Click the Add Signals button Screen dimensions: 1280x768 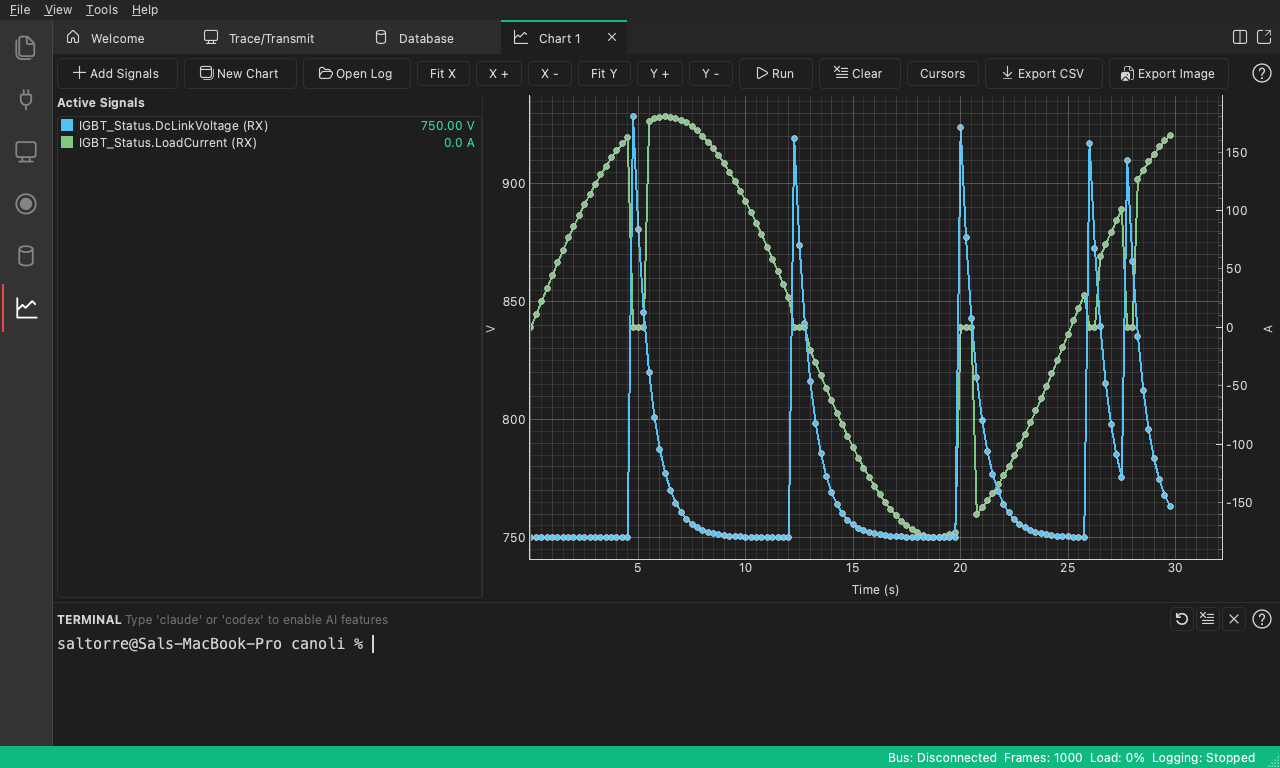point(117,73)
